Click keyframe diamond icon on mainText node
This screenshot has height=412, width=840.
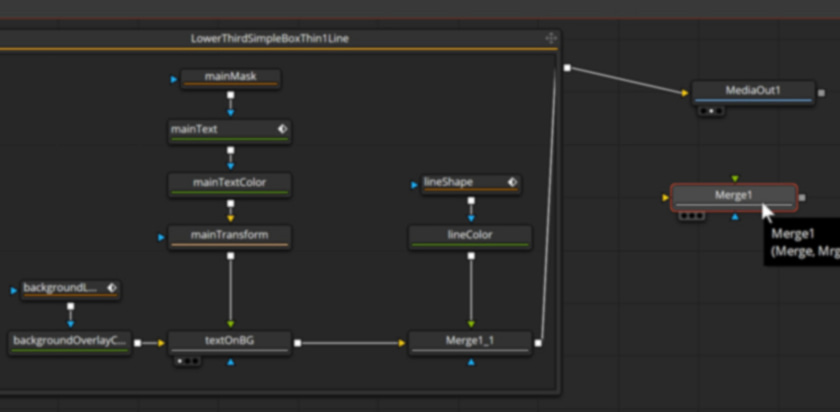pos(282,129)
